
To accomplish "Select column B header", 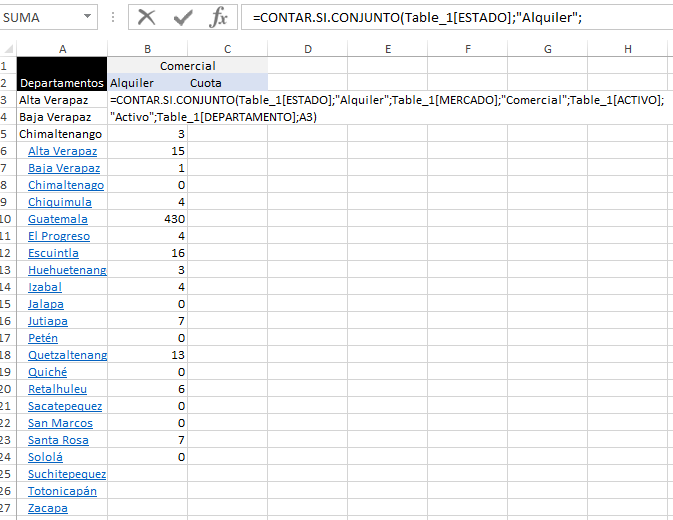I will pyautogui.click(x=147, y=49).
